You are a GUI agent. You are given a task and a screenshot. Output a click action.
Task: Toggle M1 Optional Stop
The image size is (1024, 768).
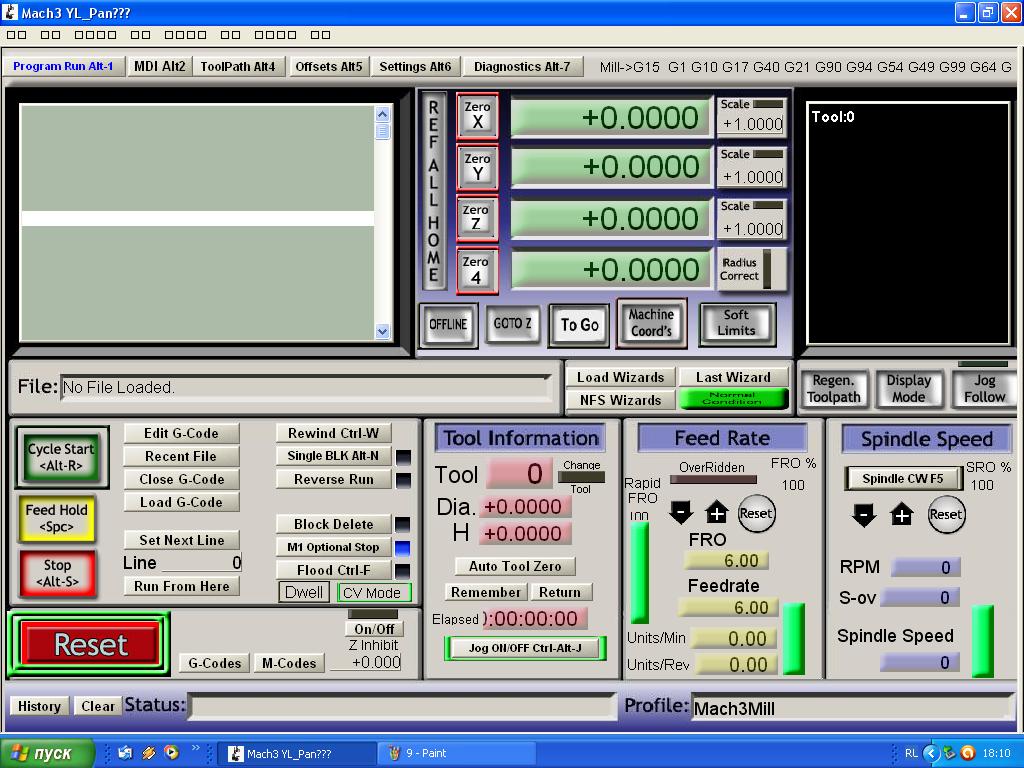(333, 547)
